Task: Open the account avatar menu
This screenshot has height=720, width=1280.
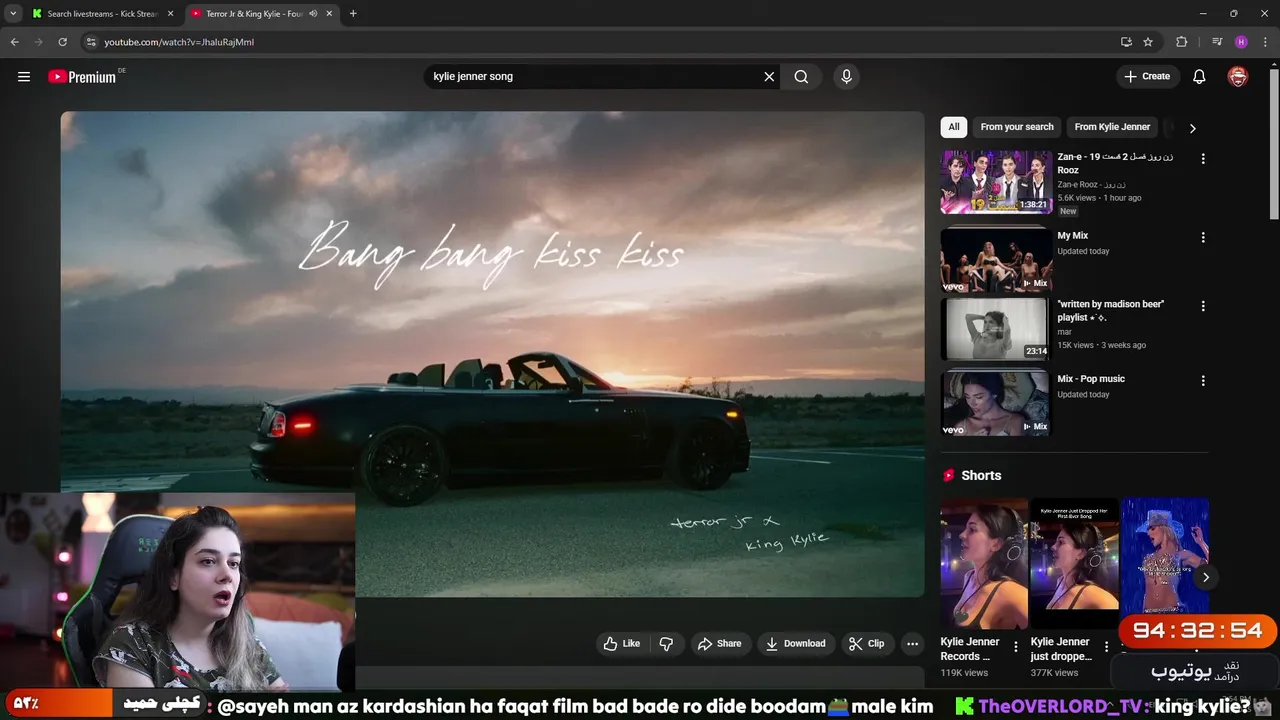Action: pyautogui.click(x=1238, y=76)
